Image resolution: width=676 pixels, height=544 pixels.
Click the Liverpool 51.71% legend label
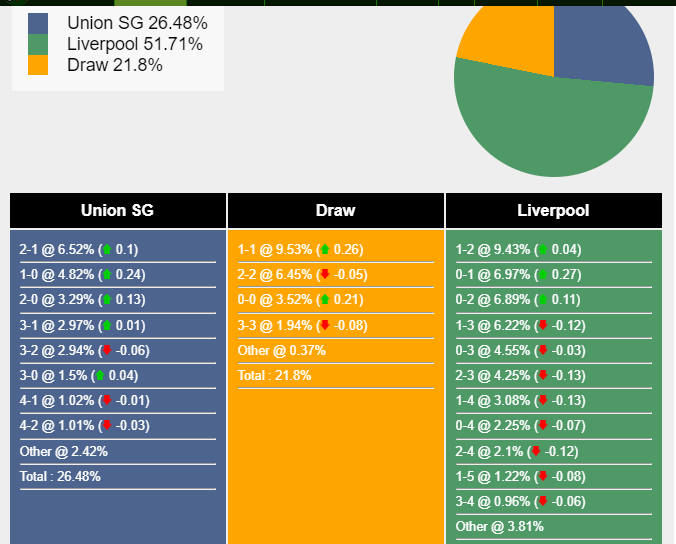[135, 44]
